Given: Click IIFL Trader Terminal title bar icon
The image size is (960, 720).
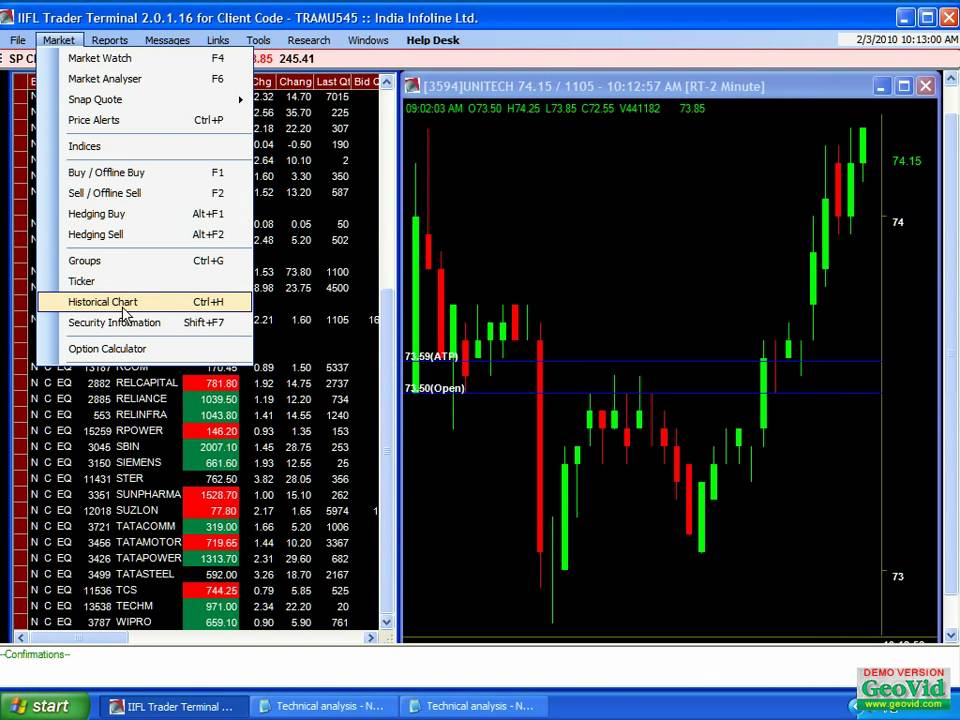Looking at the screenshot, I should [x=7, y=17].
